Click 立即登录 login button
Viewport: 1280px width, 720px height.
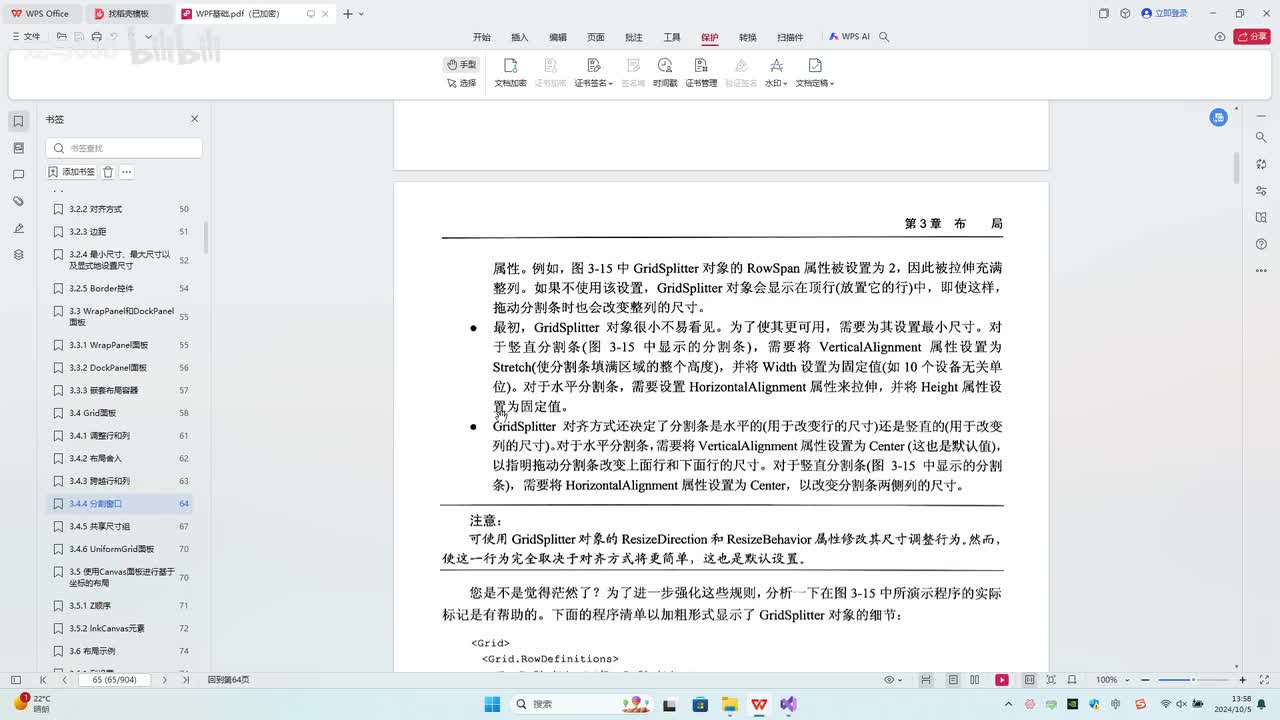point(1164,13)
